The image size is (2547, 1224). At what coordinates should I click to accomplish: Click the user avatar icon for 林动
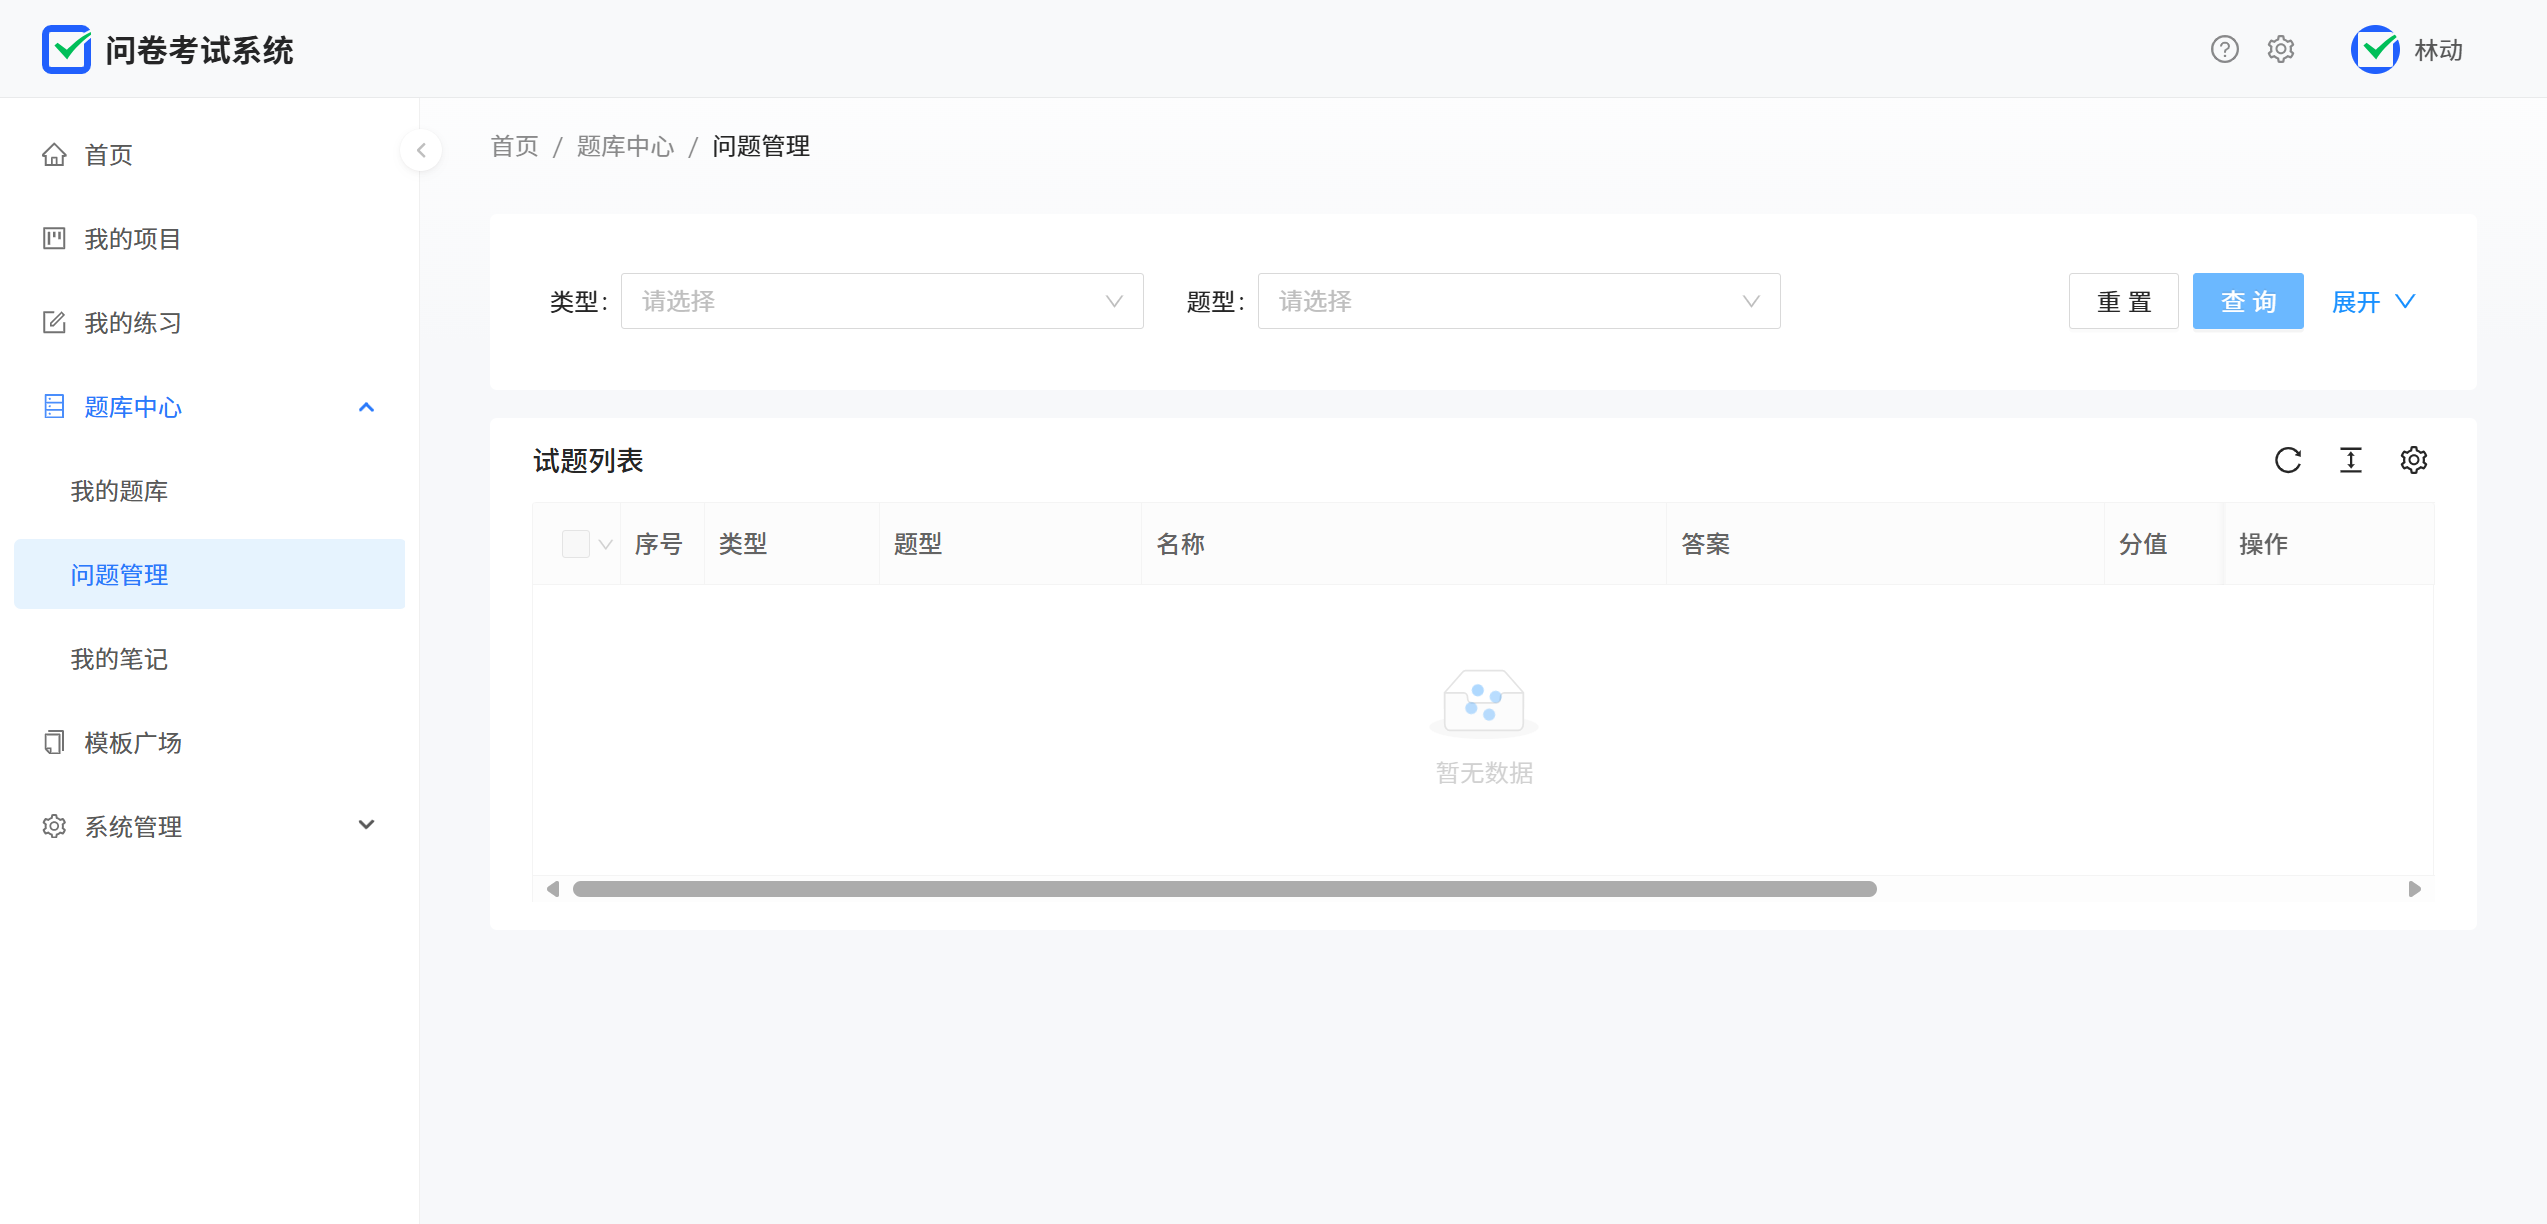pyautogui.click(x=2375, y=49)
